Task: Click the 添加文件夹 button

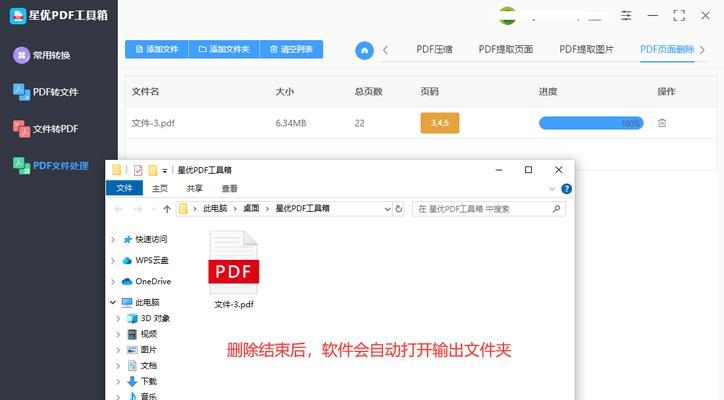Action: click(224, 49)
